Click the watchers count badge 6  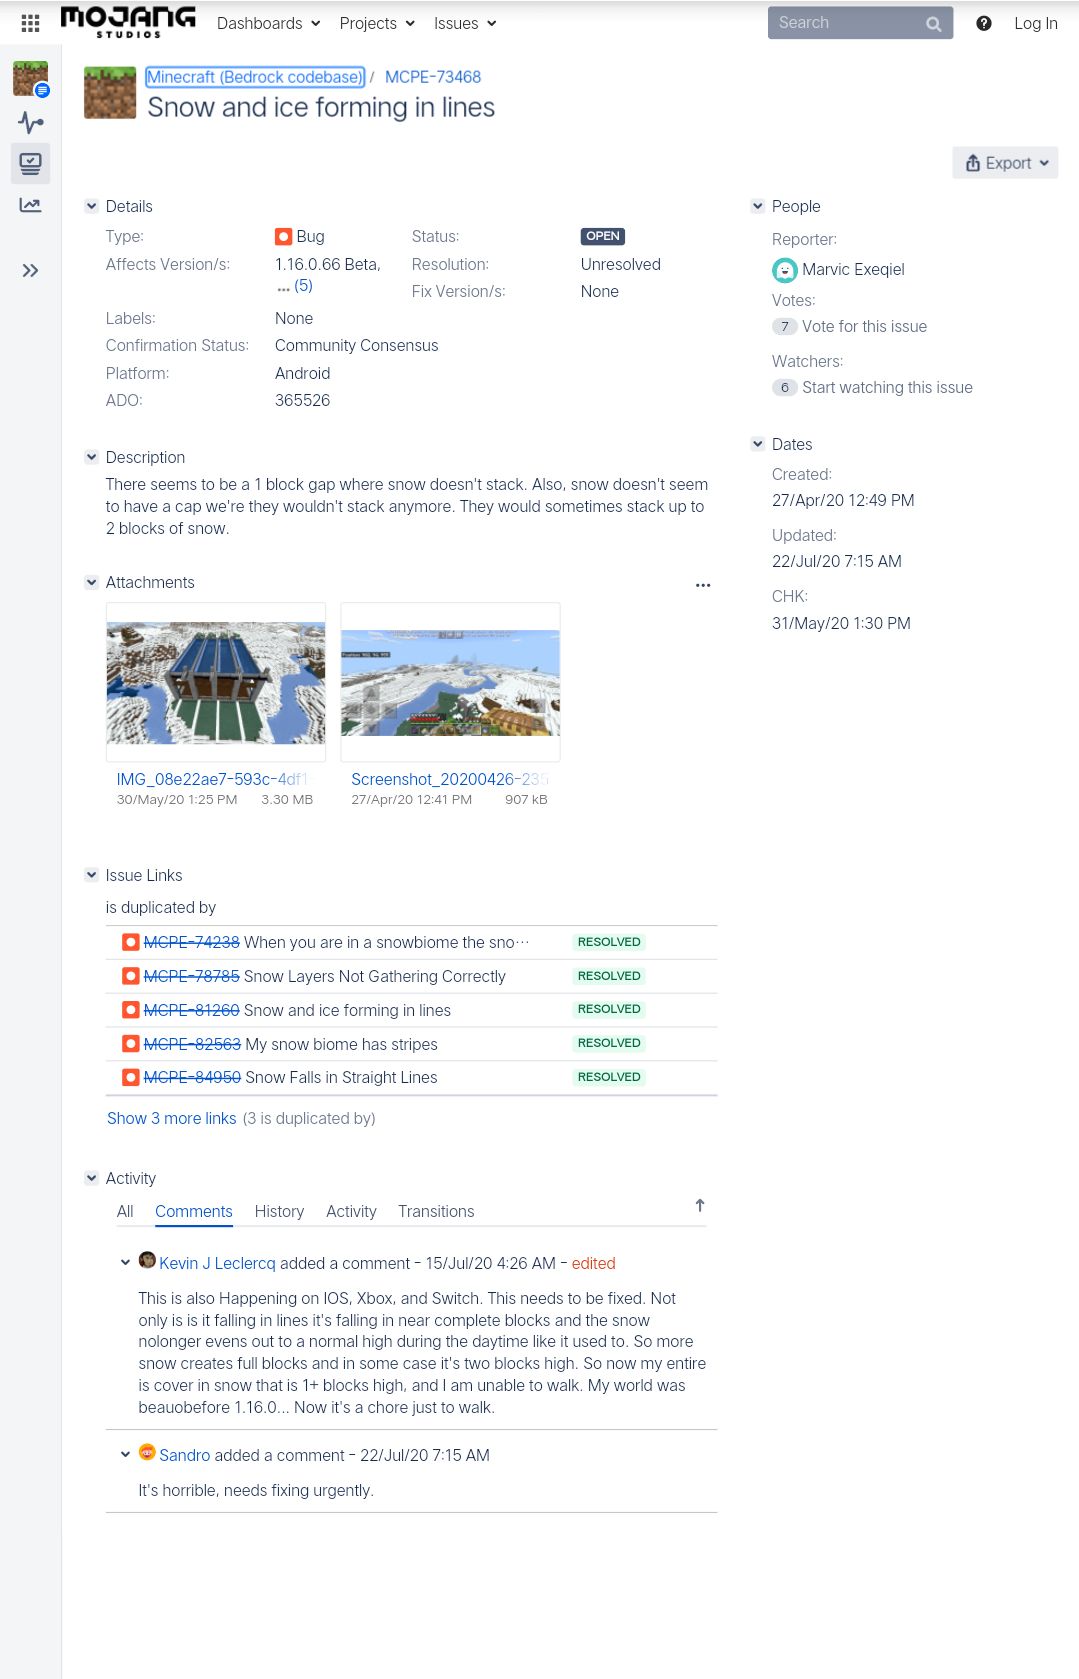tap(785, 387)
